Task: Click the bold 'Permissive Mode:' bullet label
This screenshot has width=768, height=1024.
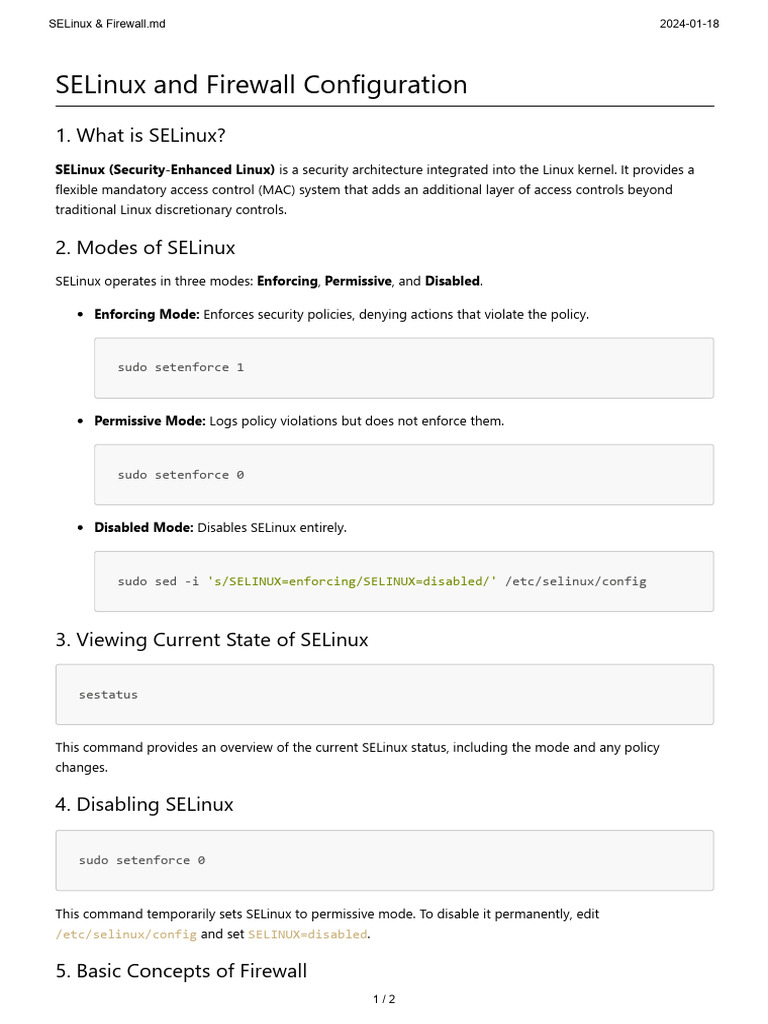Action: [150, 421]
